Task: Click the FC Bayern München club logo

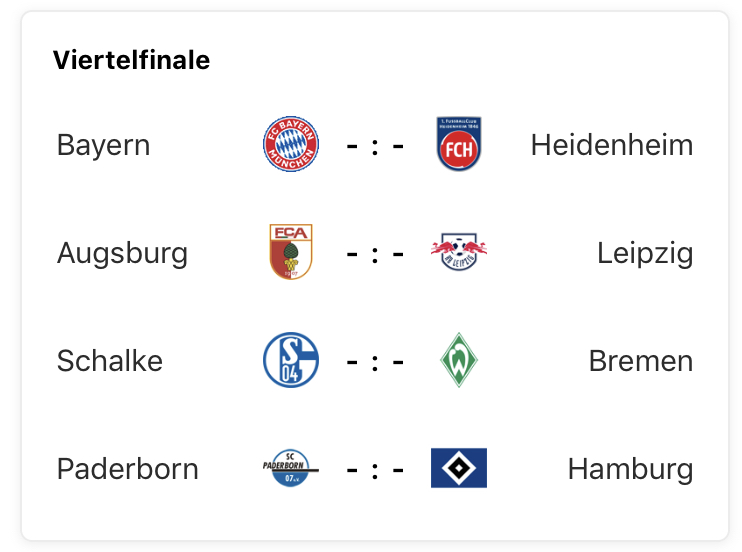Action: coord(291,144)
